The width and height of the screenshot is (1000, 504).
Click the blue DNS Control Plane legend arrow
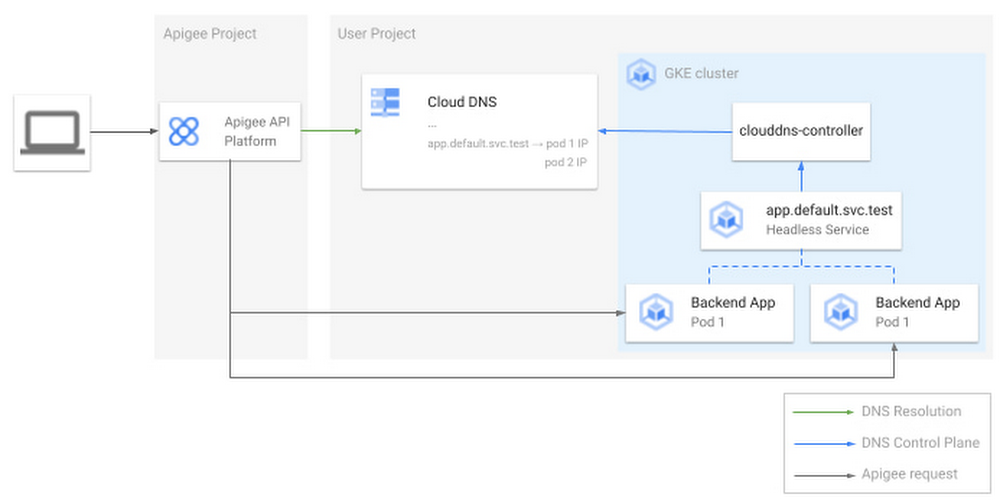(x=823, y=443)
